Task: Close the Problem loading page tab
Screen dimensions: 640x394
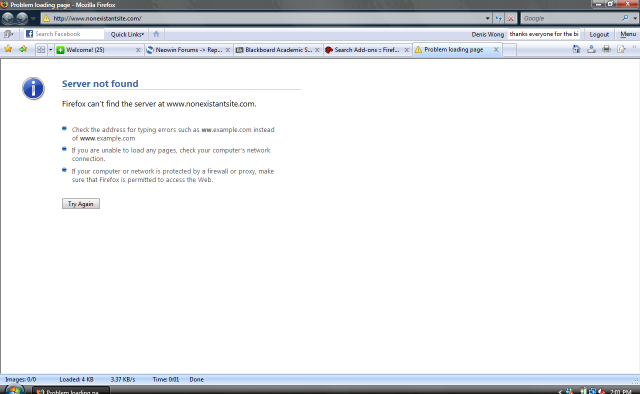Action: [x=496, y=49]
